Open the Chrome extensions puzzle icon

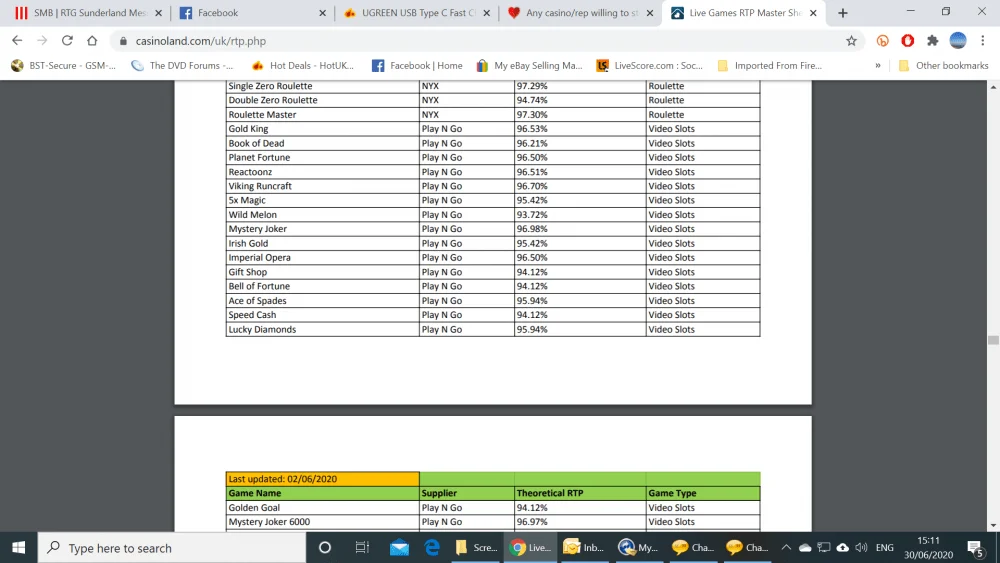(x=932, y=41)
